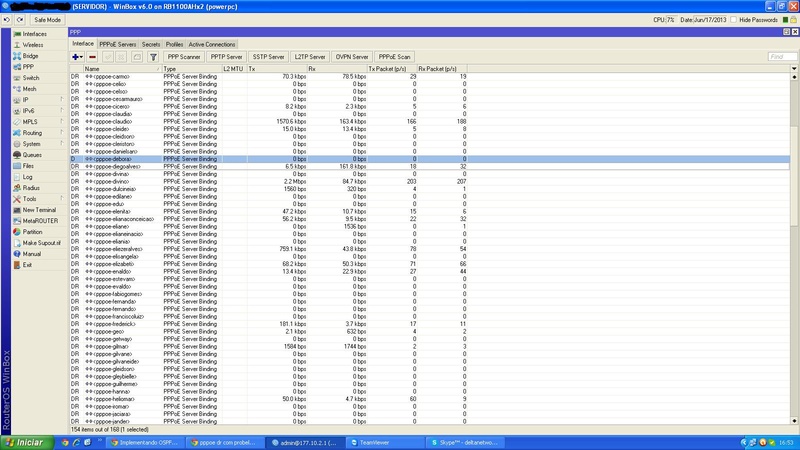Switch to the Secrets tab

point(151,44)
